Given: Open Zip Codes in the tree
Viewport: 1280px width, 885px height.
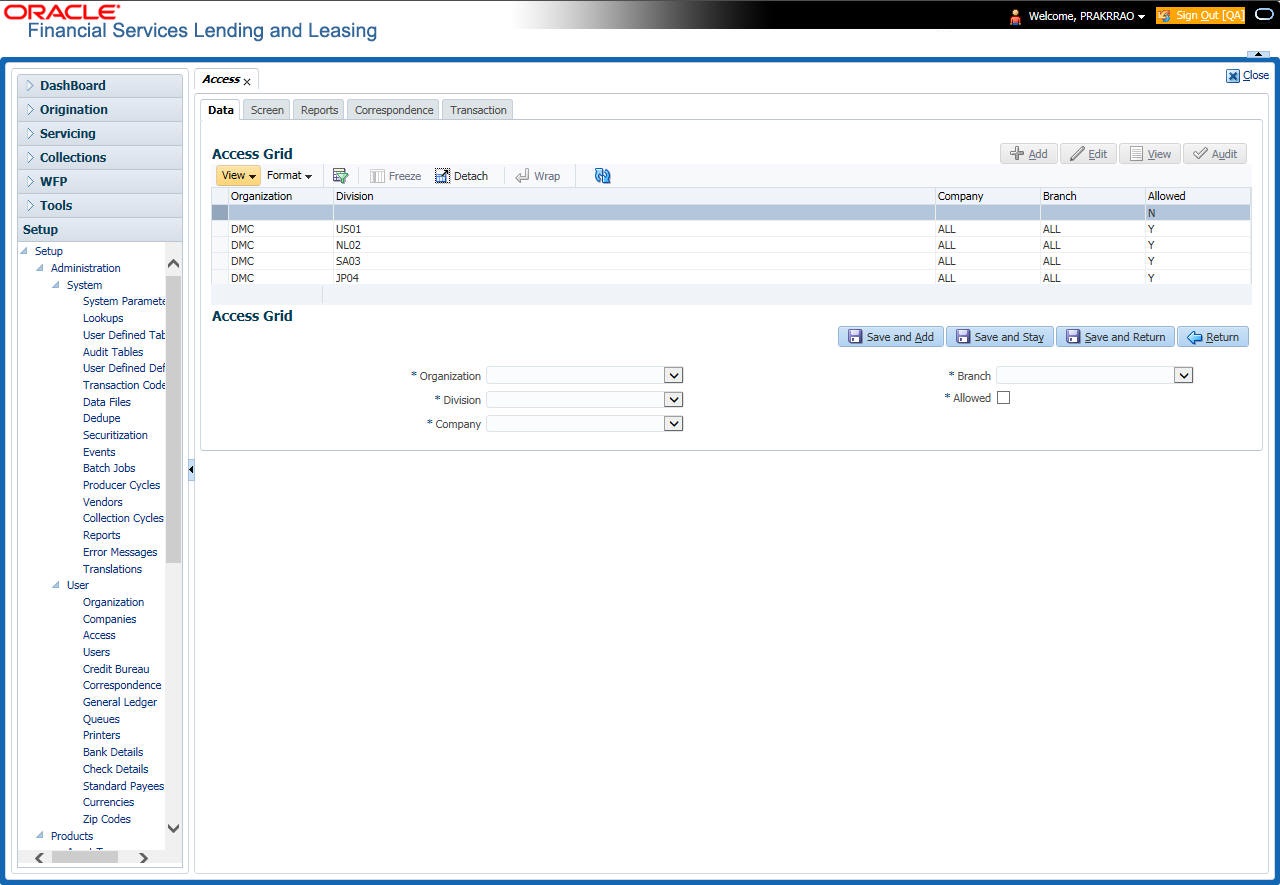Looking at the screenshot, I should [107, 819].
